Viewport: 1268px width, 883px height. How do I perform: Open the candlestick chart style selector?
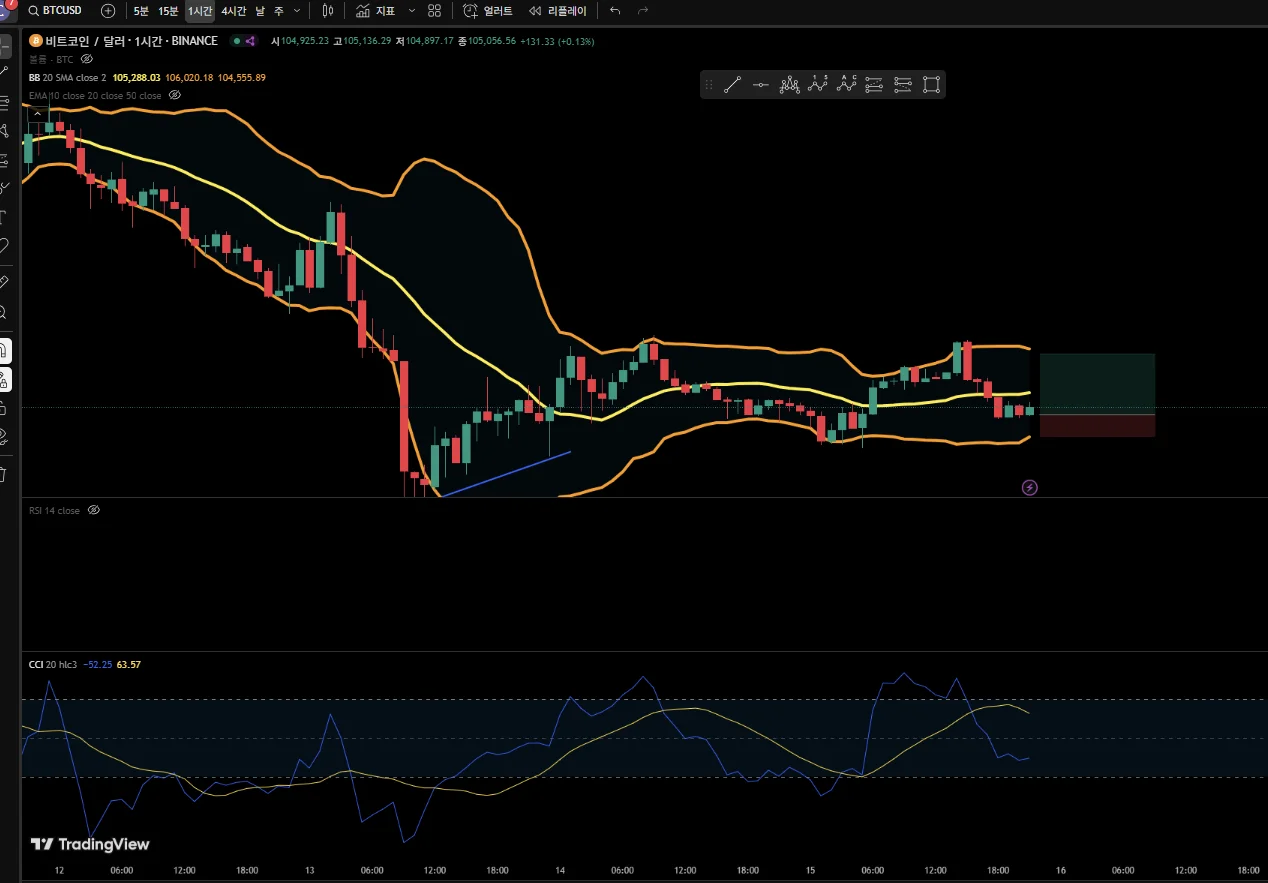coord(327,11)
